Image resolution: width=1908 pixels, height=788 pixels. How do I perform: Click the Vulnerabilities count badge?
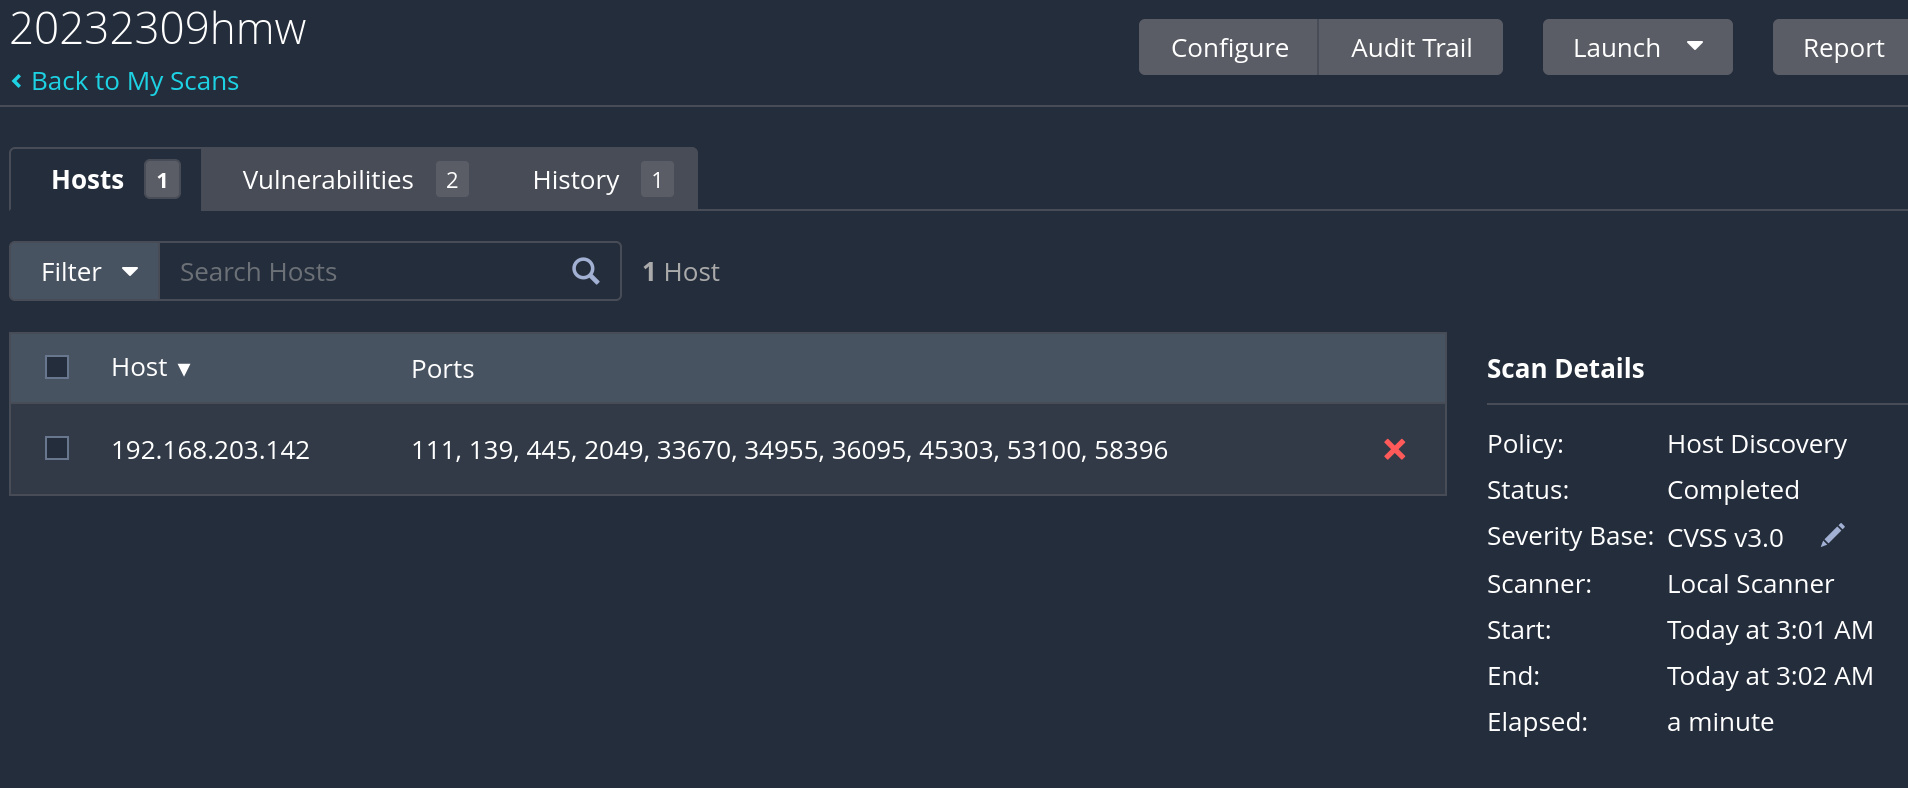452,180
